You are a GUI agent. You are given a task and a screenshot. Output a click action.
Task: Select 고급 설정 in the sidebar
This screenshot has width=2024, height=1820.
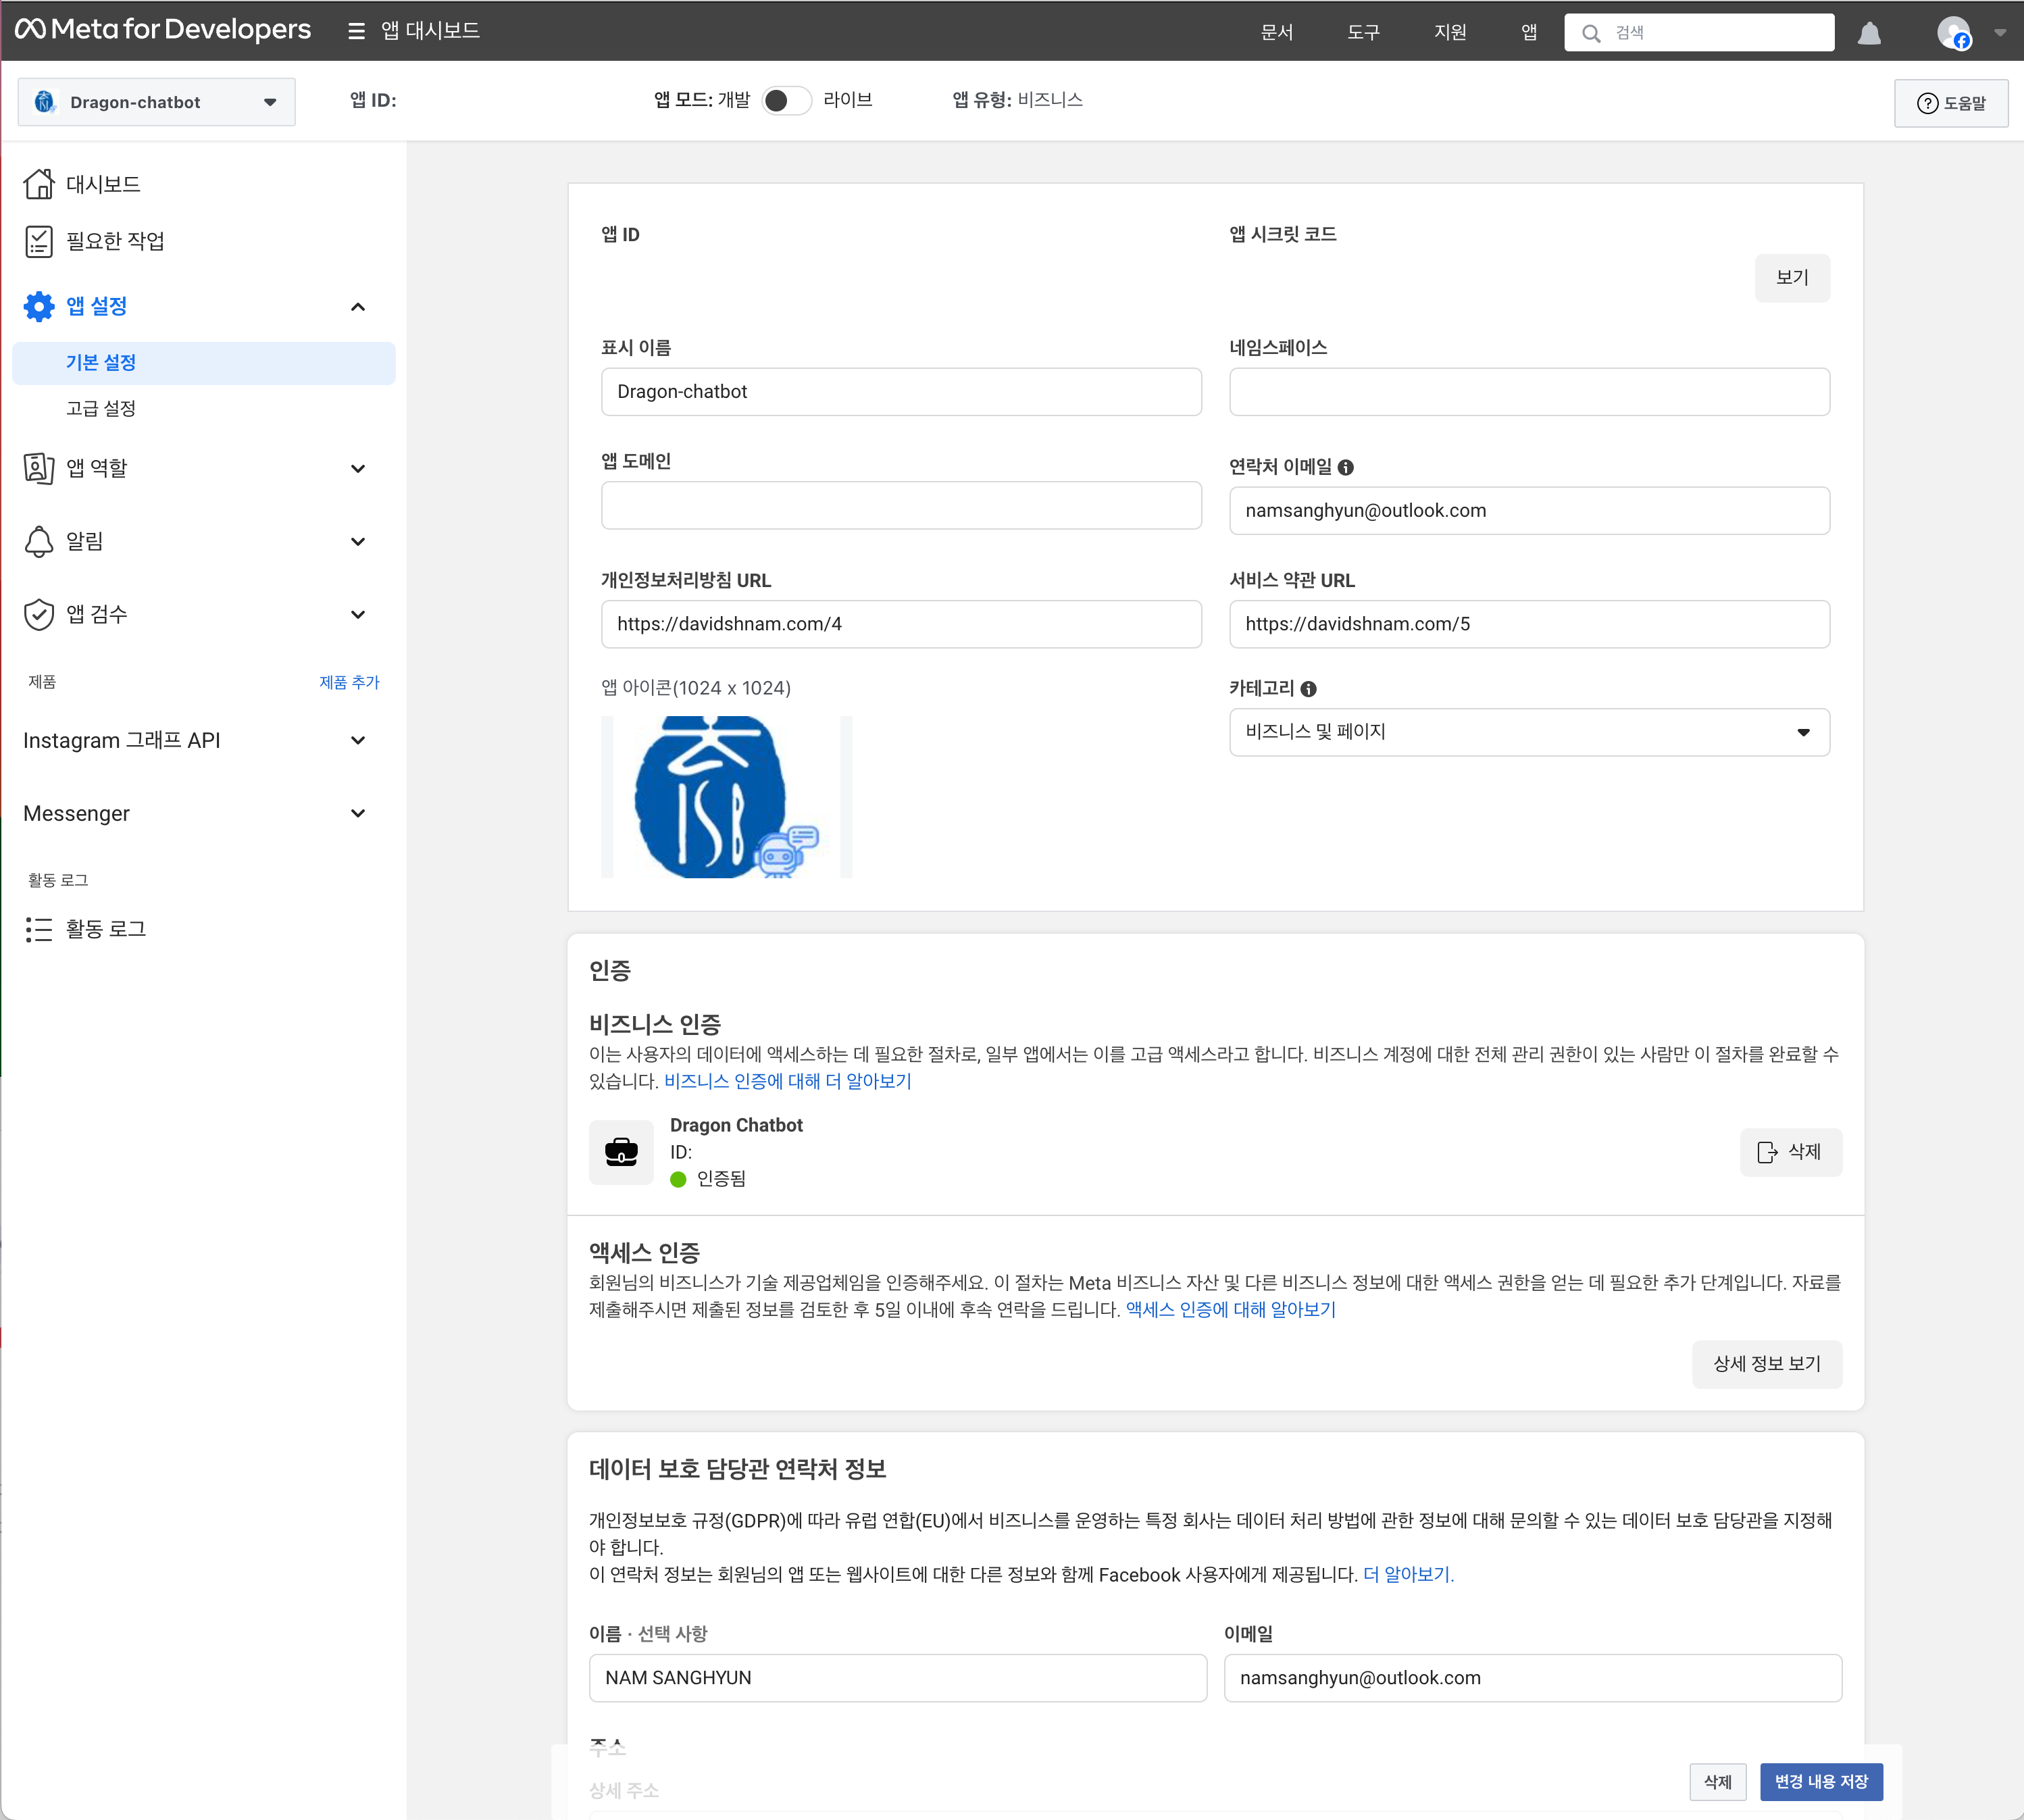pyautogui.click(x=101, y=408)
